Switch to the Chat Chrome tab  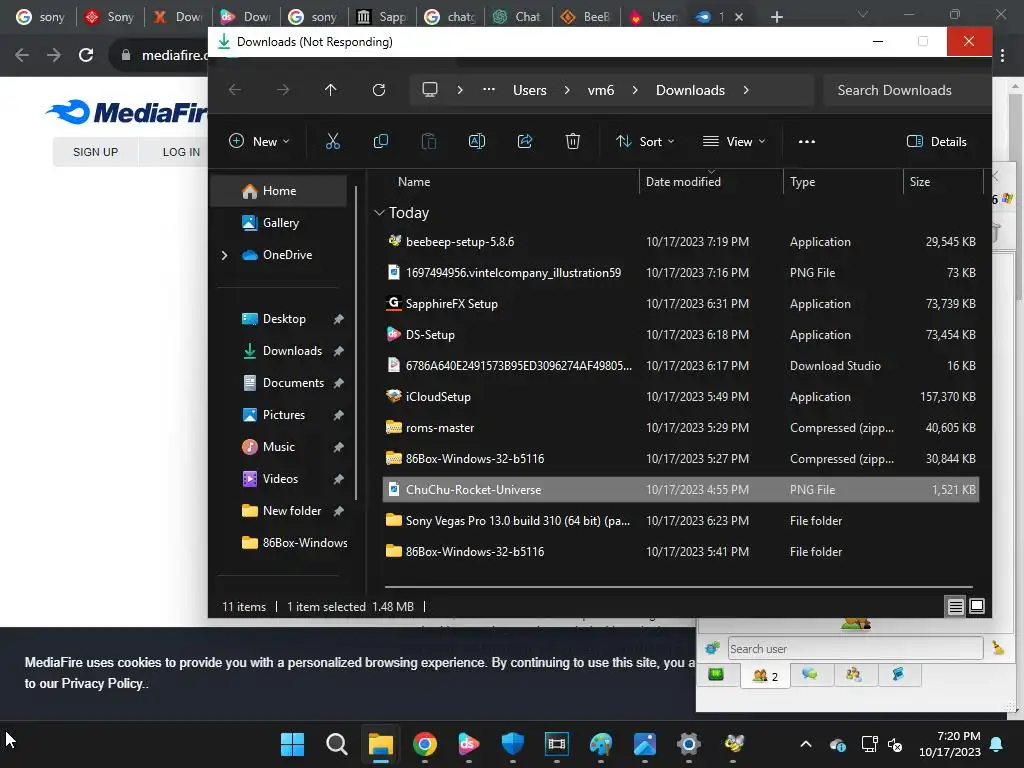click(517, 17)
